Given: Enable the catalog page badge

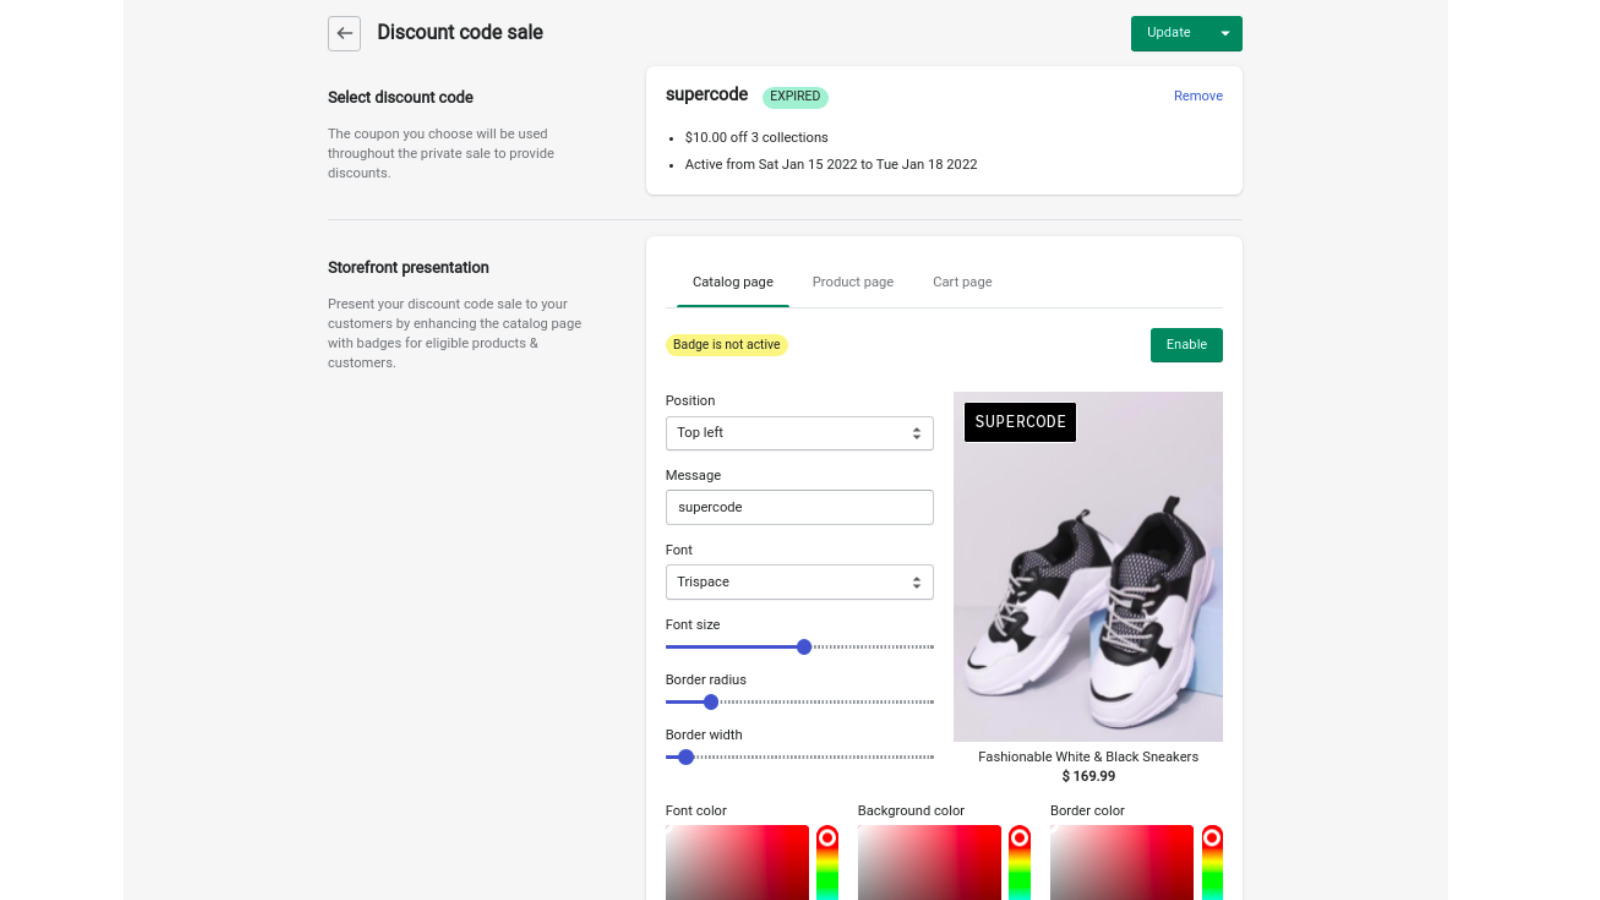Looking at the screenshot, I should point(1186,345).
